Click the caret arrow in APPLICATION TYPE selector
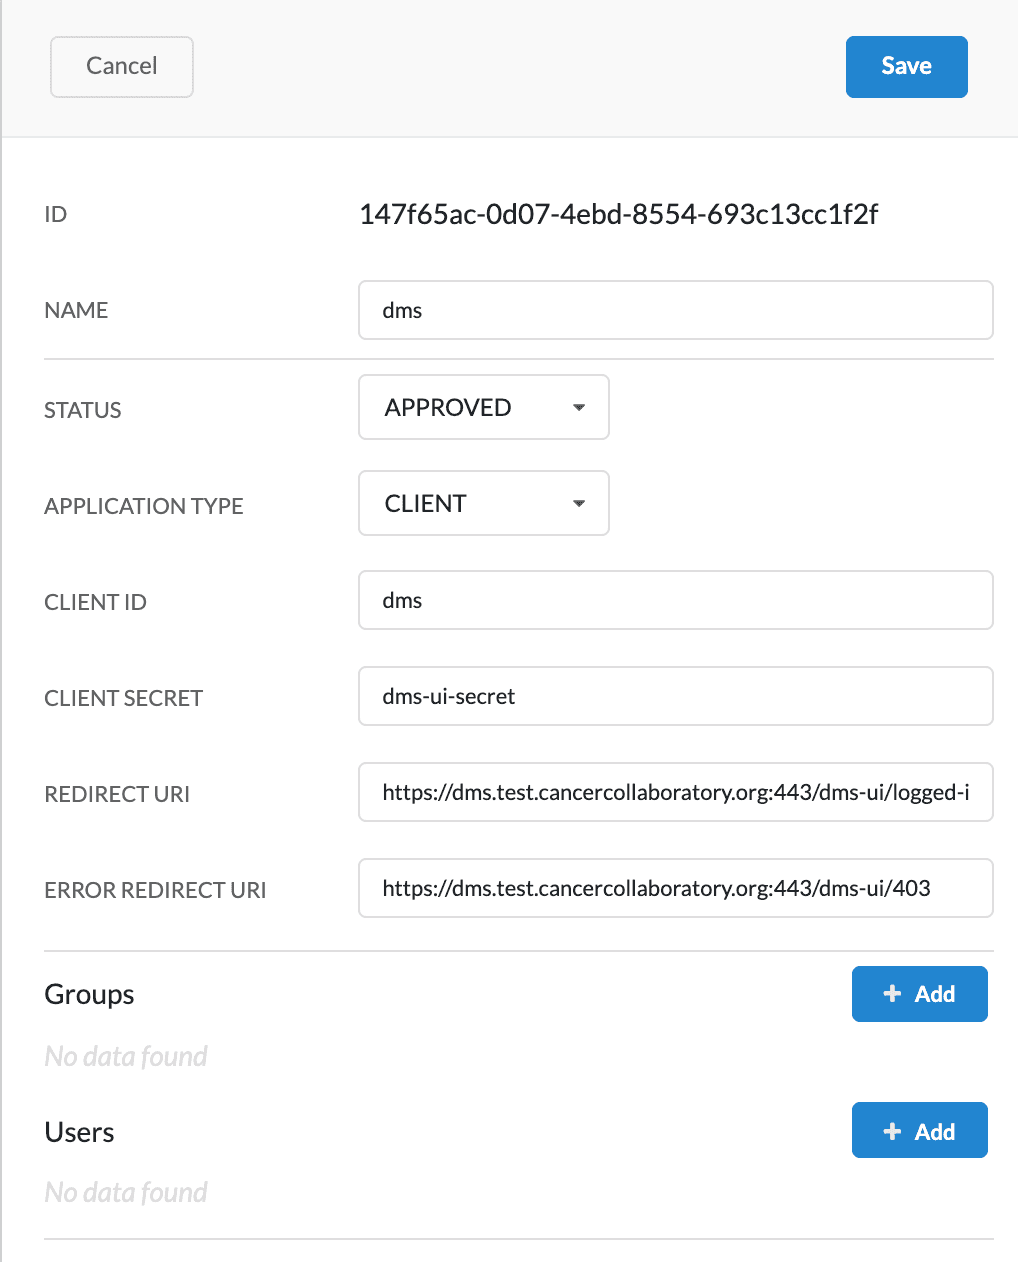Viewport: 1018px width, 1262px height. pyautogui.click(x=579, y=504)
